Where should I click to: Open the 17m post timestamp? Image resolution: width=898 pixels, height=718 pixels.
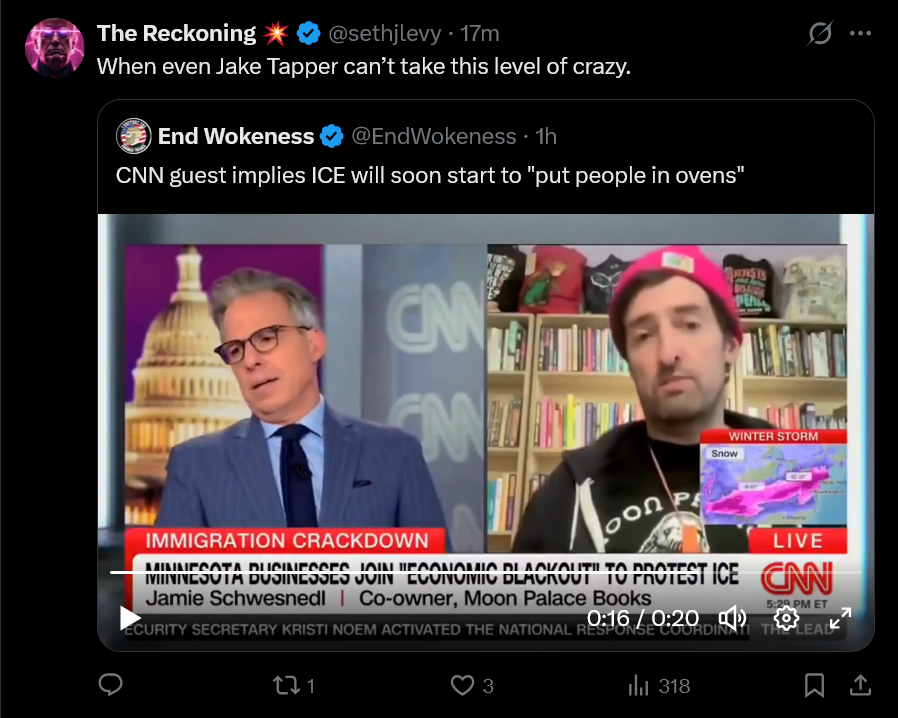pos(480,34)
